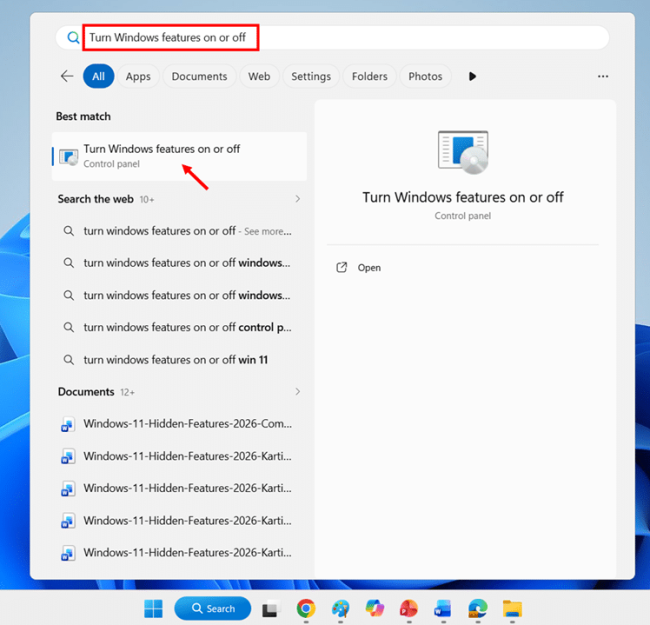650x625 pixels.
Task: Select the All filter tab
Action: coord(98,76)
